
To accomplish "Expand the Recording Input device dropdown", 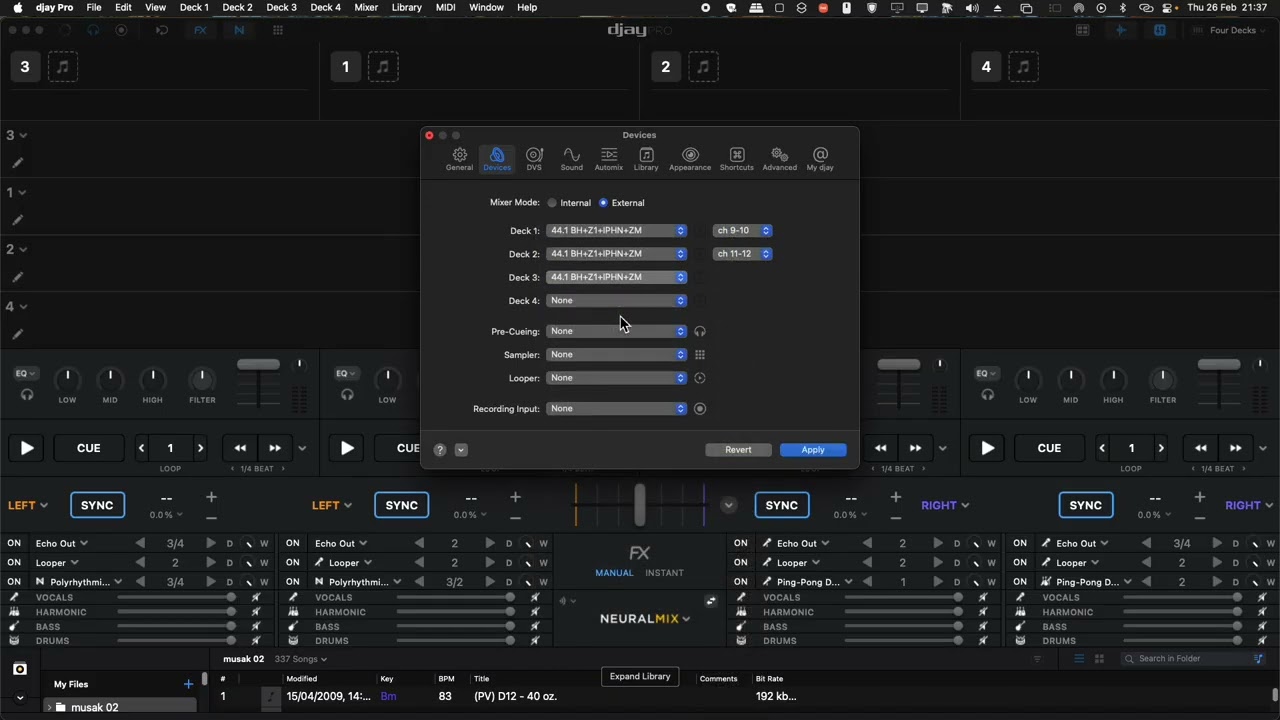I will coord(616,409).
